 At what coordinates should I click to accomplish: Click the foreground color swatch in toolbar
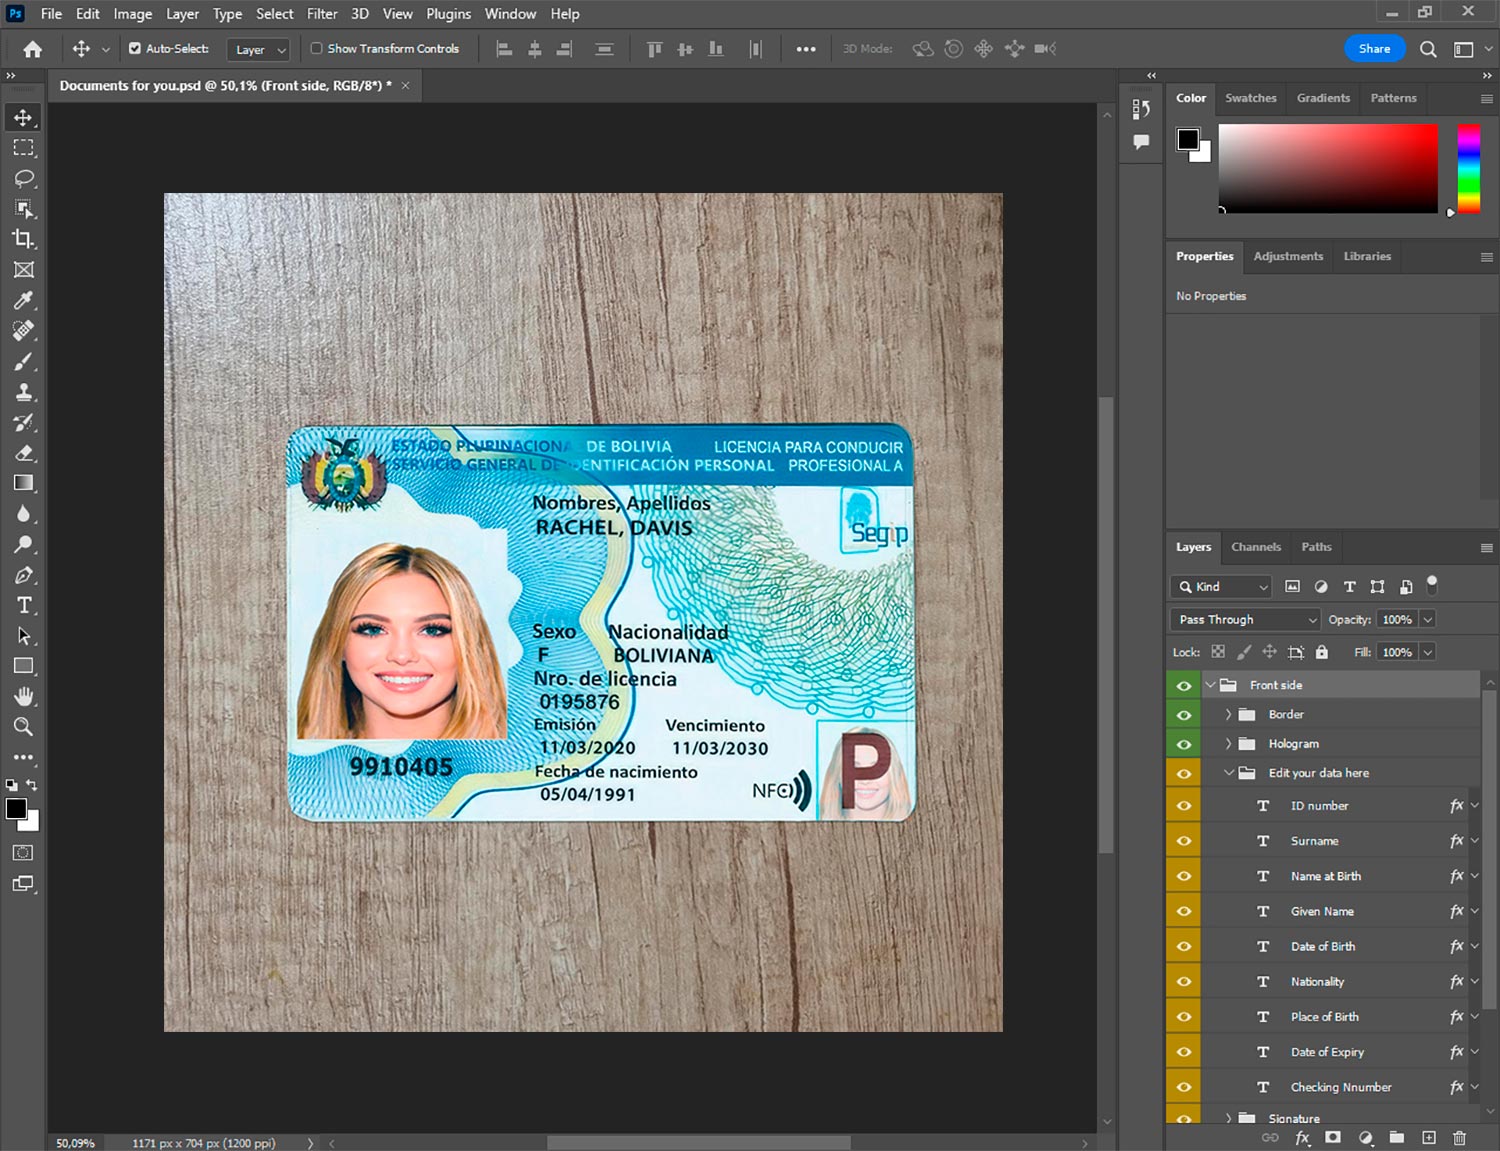click(16, 810)
